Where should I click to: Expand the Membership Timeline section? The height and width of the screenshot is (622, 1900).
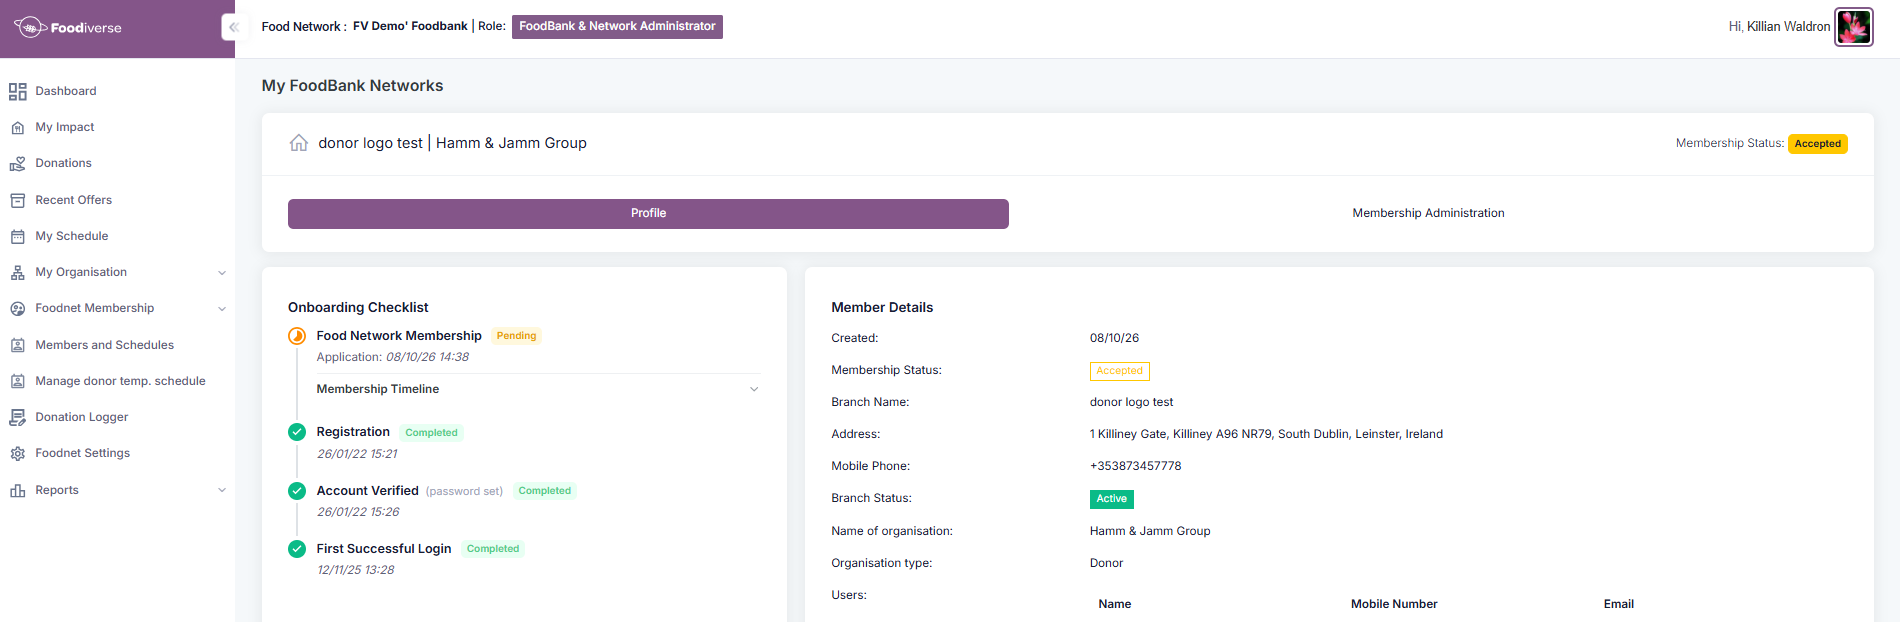pyautogui.click(x=538, y=389)
